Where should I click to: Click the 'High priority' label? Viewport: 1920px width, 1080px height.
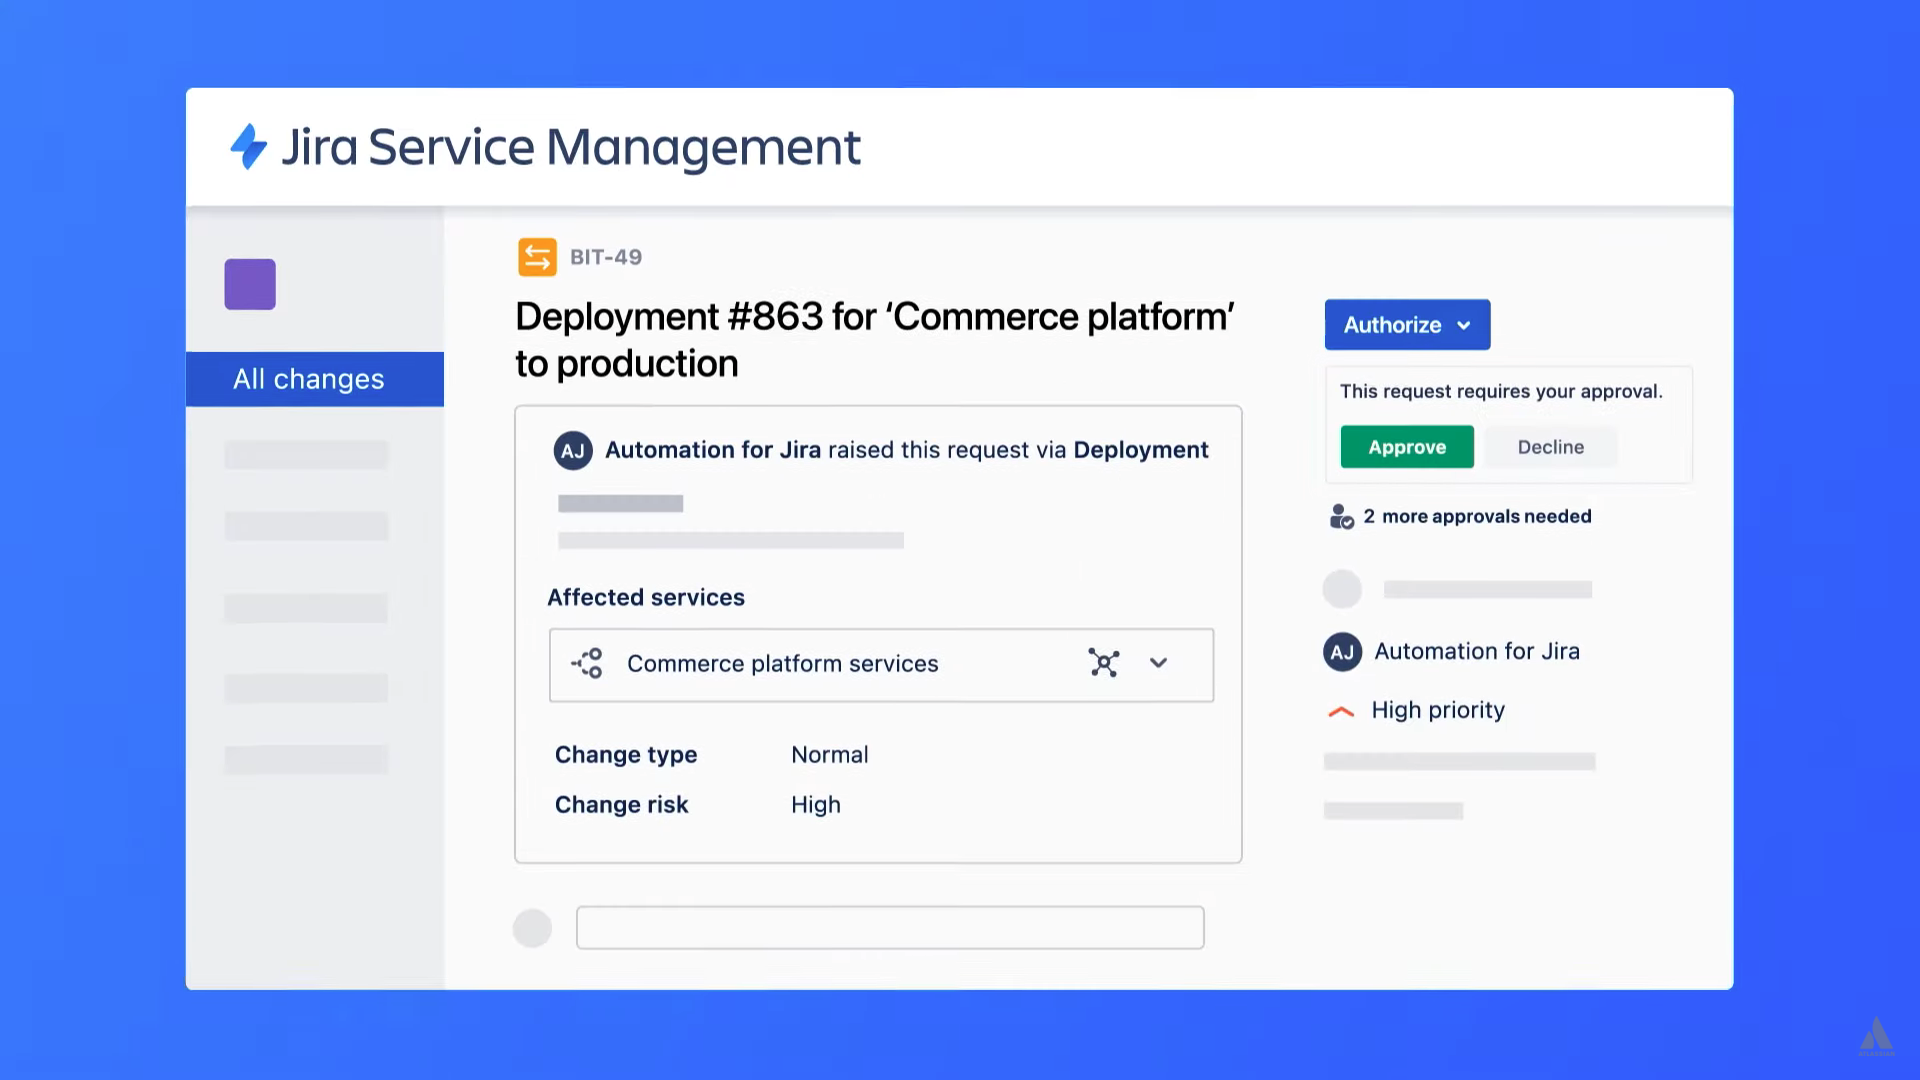tap(1438, 710)
